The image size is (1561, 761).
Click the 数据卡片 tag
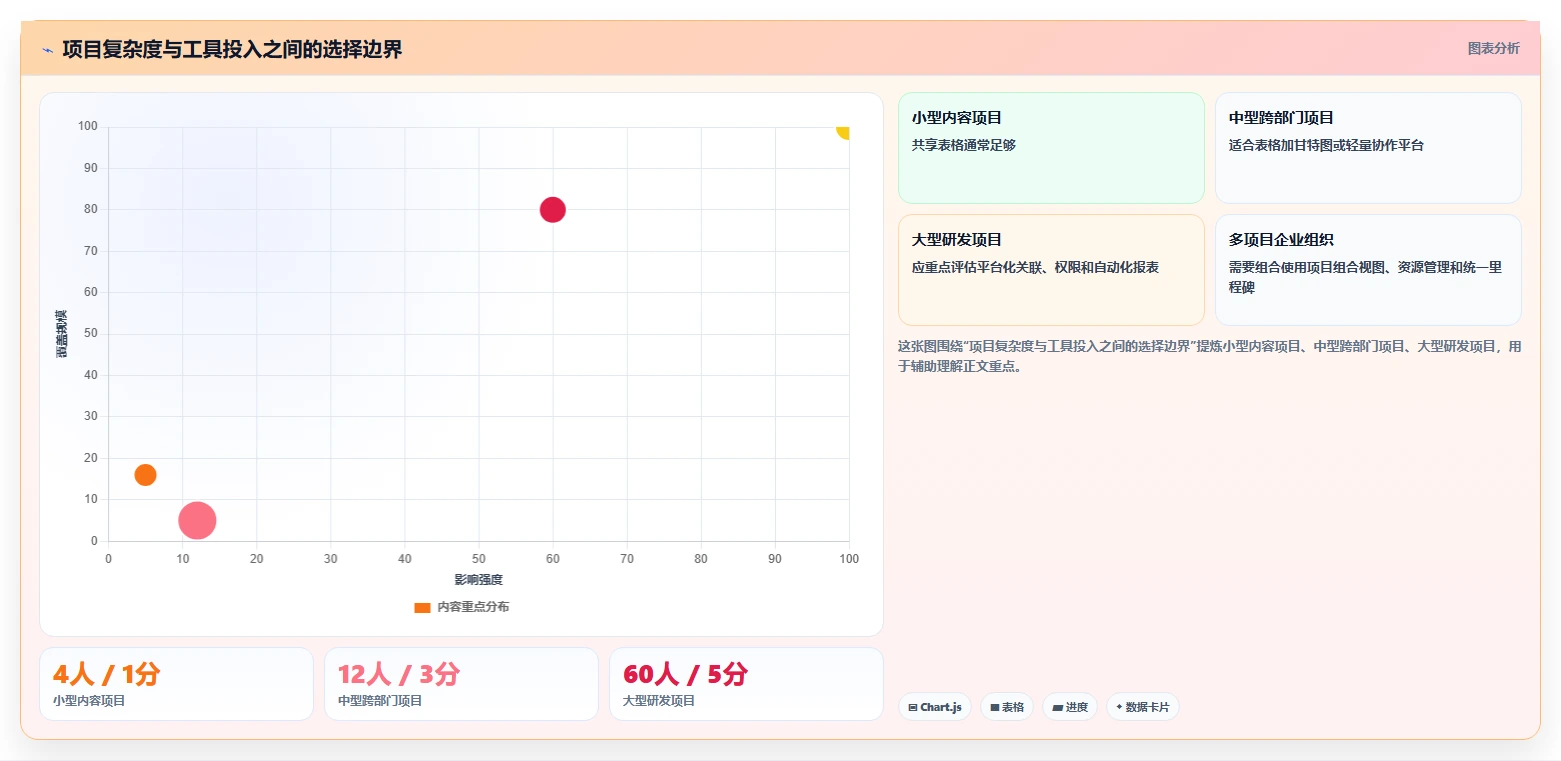coord(1143,707)
